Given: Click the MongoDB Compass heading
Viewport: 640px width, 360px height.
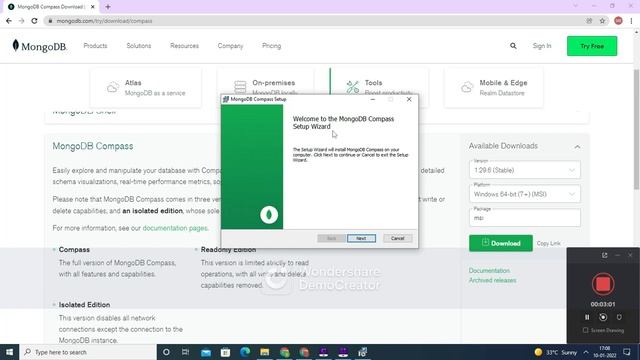Looking at the screenshot, I should coord(93,146).
